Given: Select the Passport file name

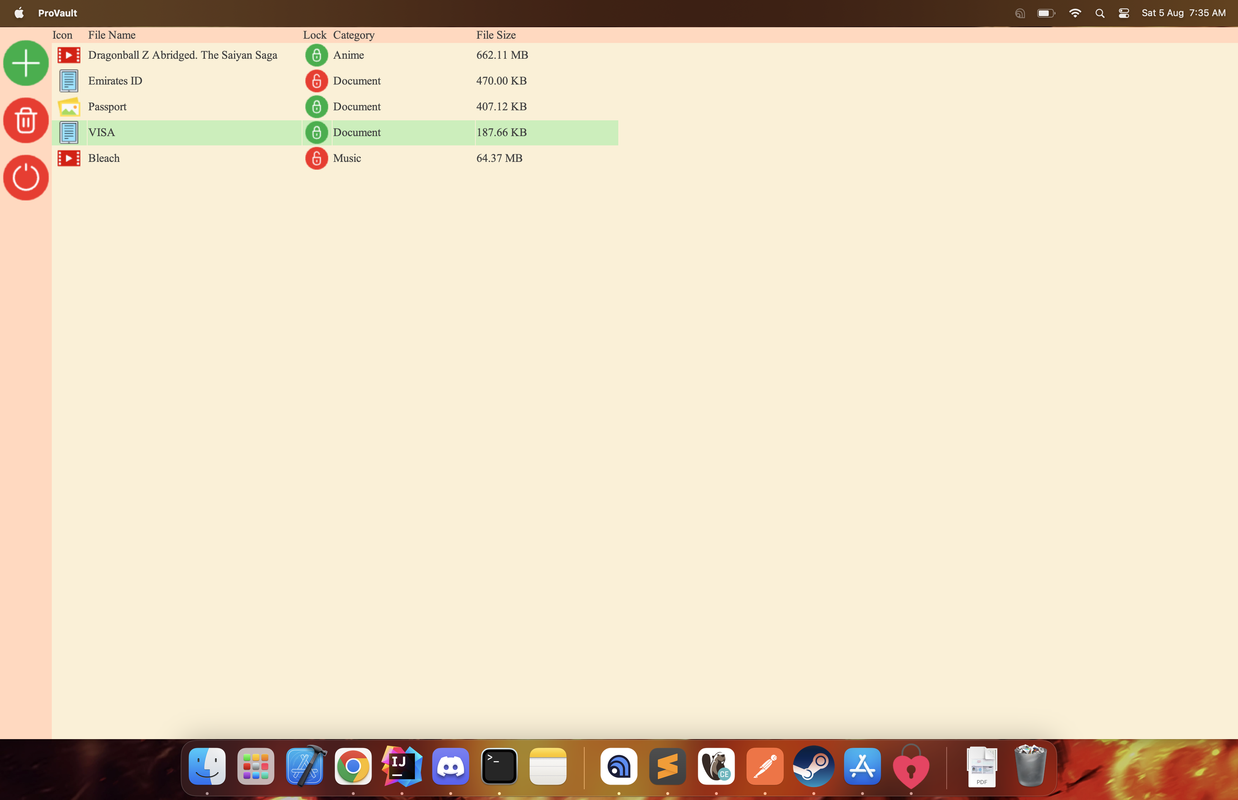Looking at the screenshot, I should (x=107, y=106).
